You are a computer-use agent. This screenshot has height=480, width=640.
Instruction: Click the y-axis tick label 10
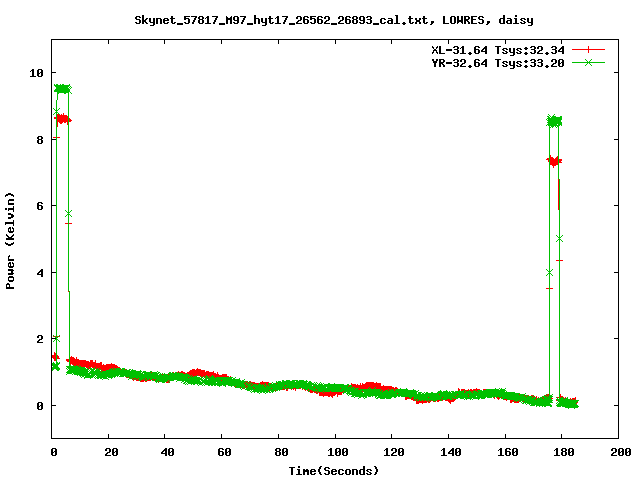pos(36,73)
